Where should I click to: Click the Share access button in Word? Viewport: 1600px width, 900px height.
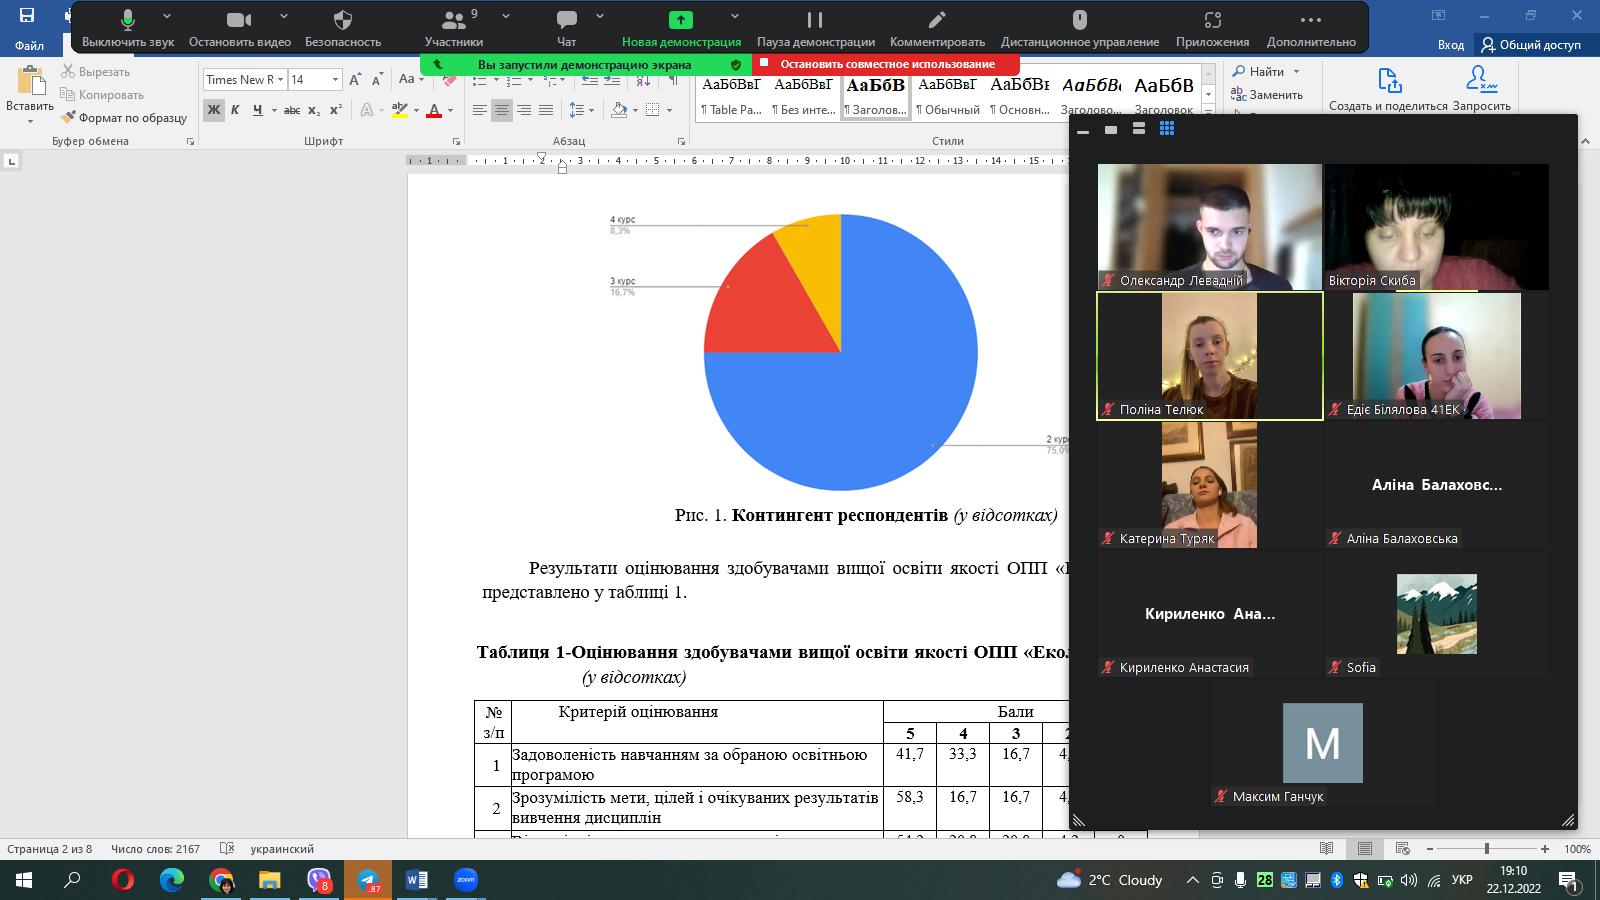point(1531,45)
